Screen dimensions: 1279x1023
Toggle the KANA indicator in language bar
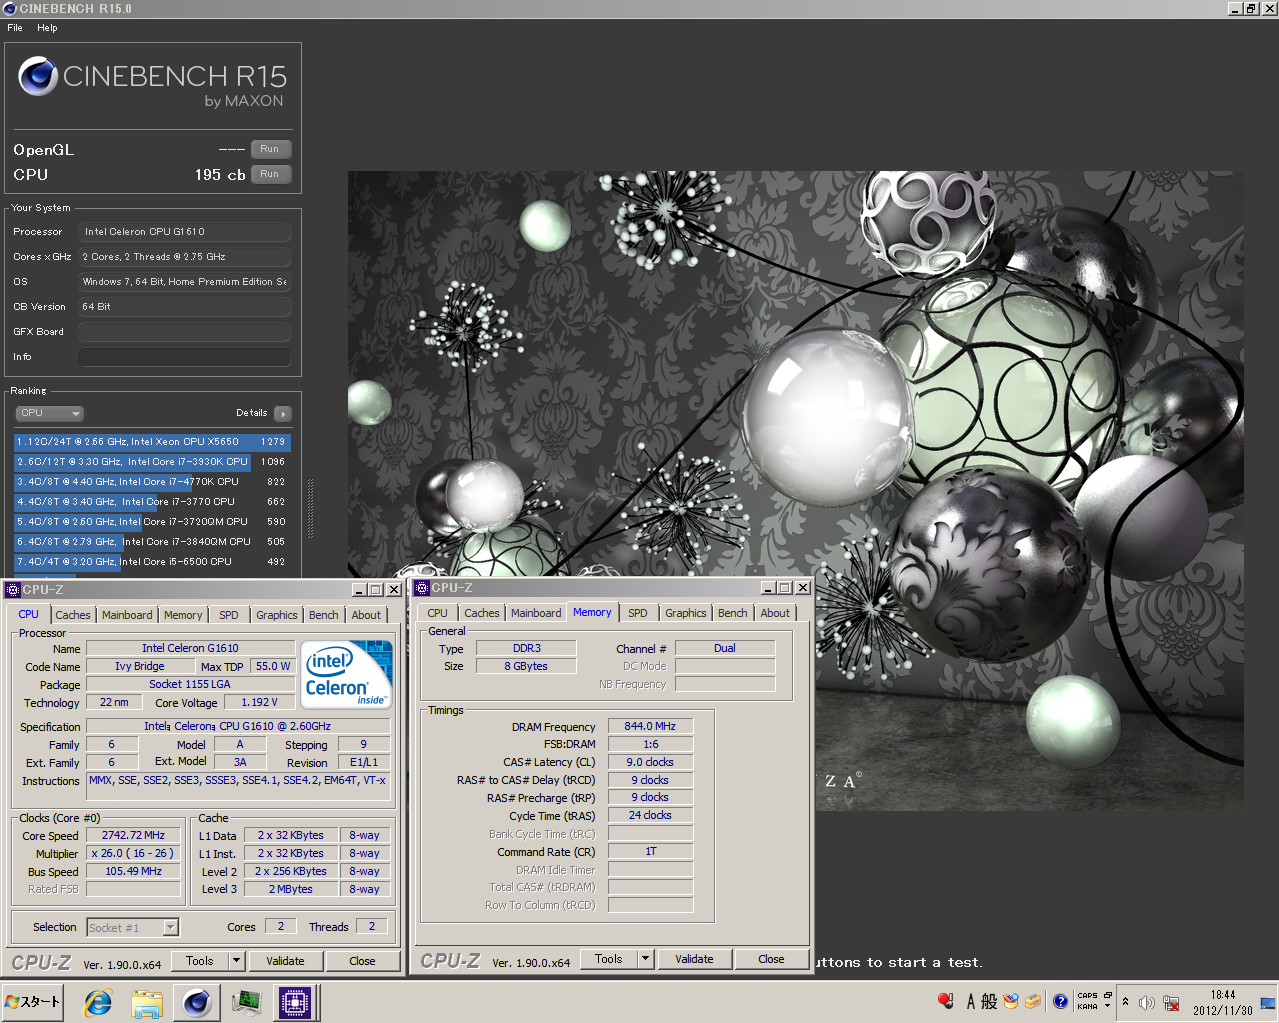1087,1006
